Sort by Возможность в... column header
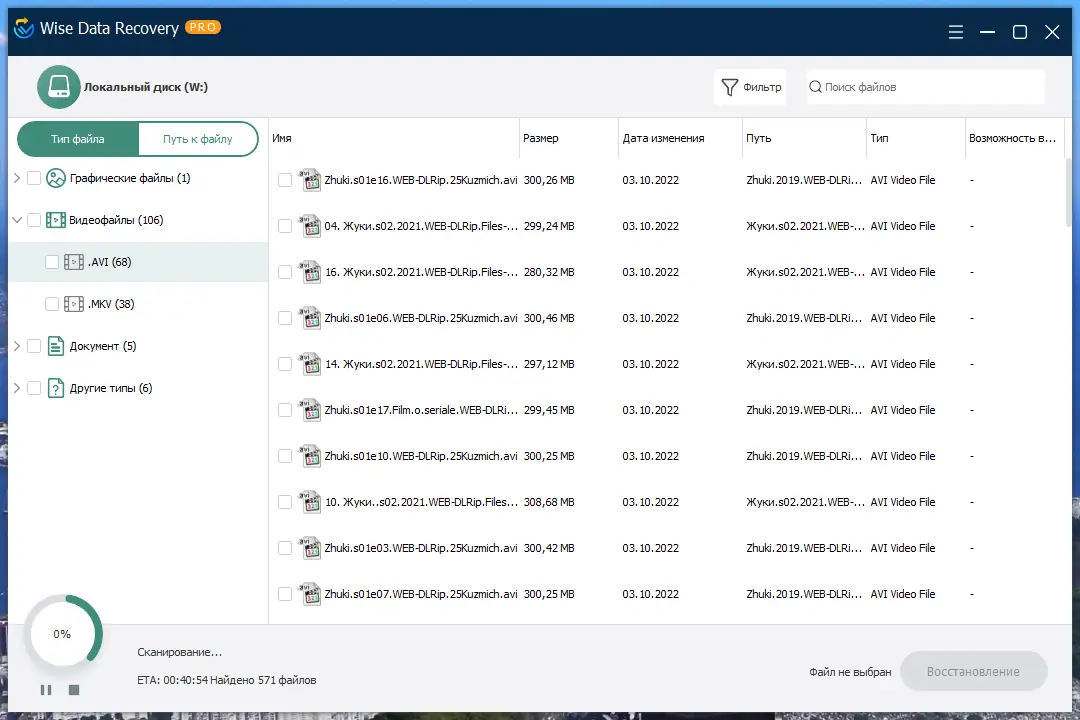Screen dimensions: 1080x720 click(1015, 138)
